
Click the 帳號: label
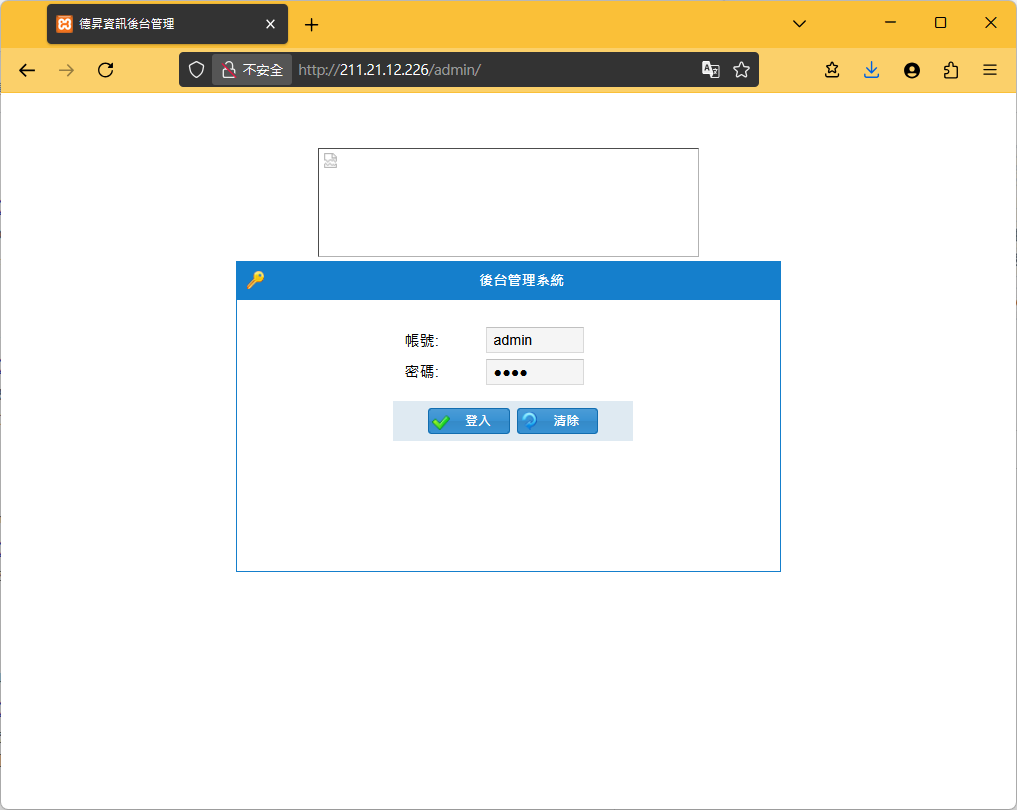(422, 340)
